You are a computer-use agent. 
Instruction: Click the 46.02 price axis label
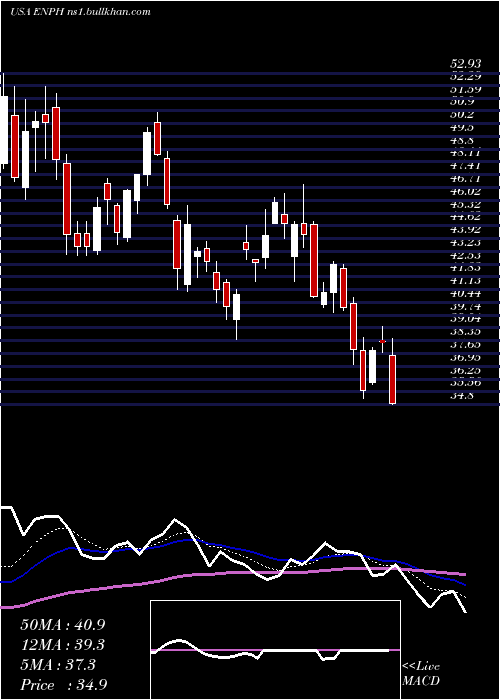tap(465, 191)
